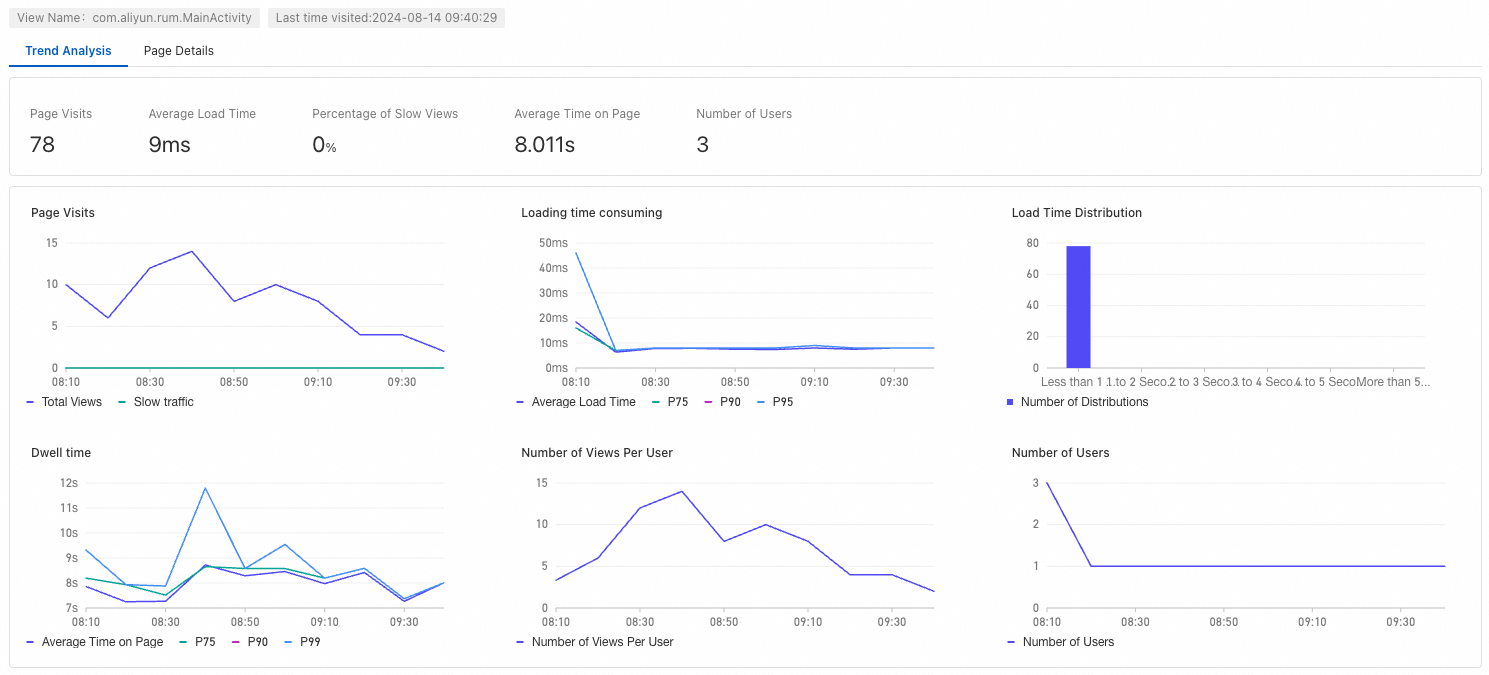Click the Page Visits value 78

pyautogui.click(x=43, y=145)
